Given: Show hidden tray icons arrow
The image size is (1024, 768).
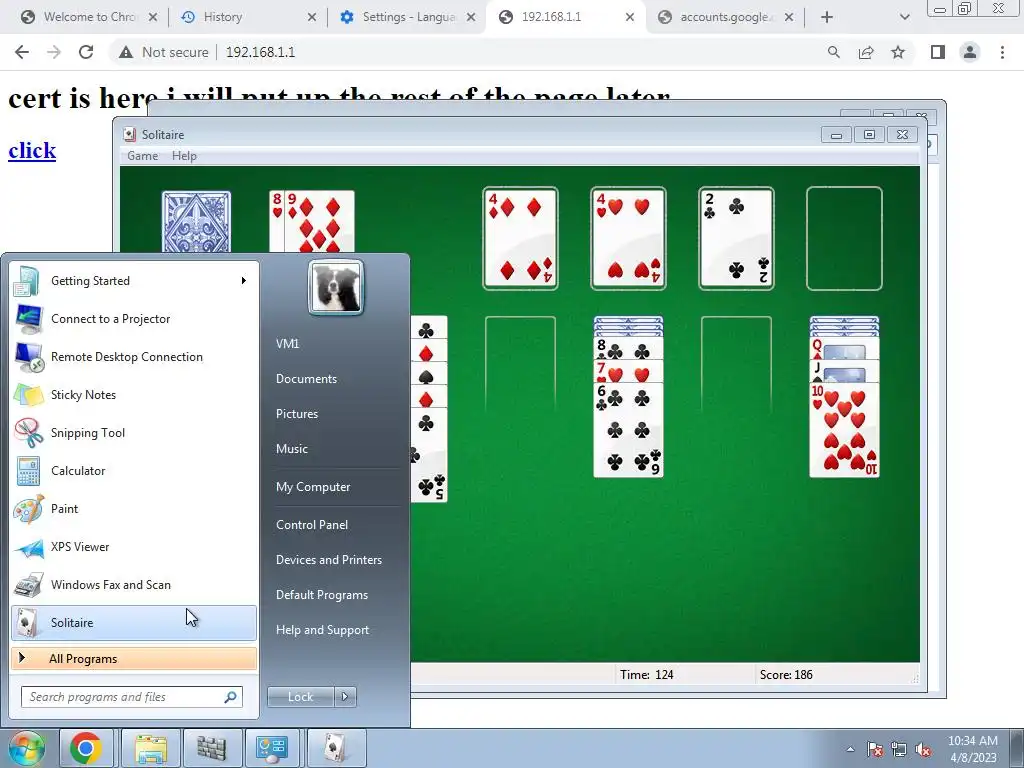Looking at the screenshot, I should 850,749.
